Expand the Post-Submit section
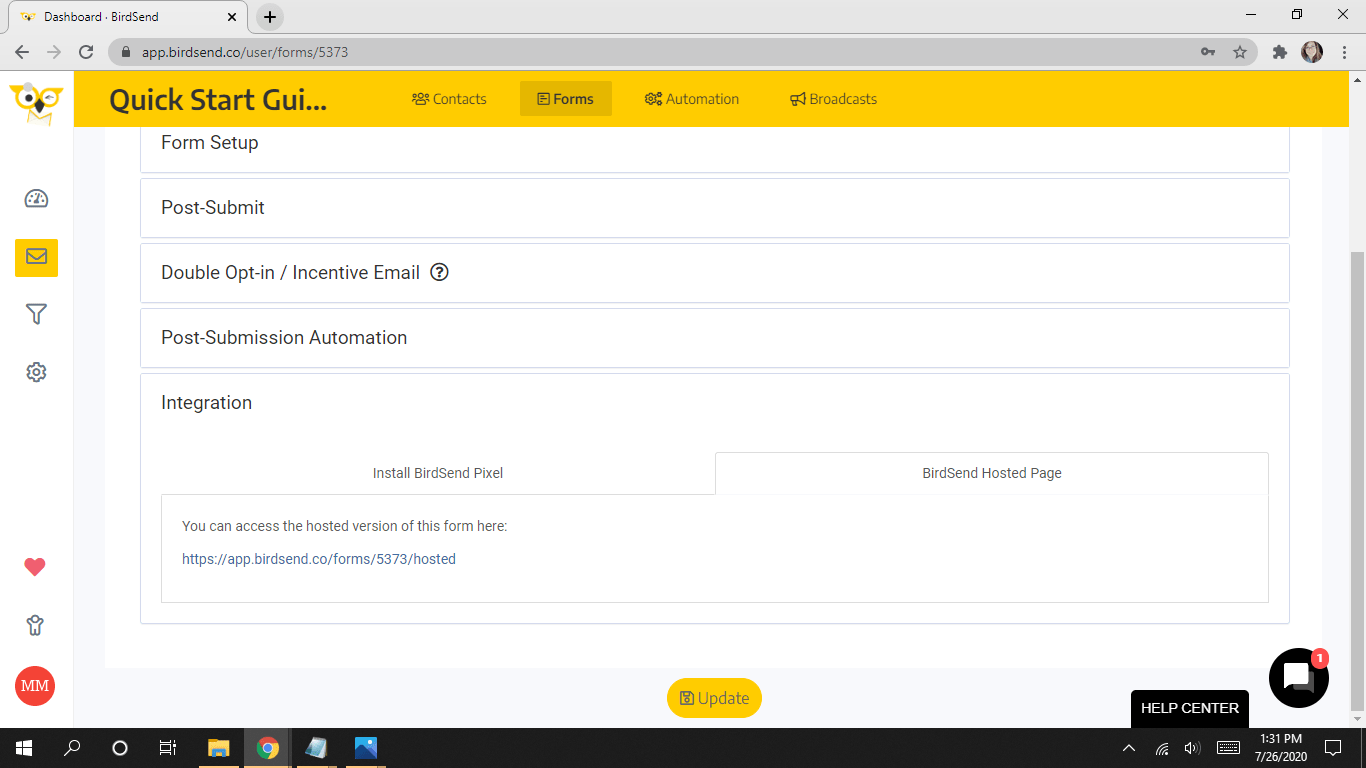The height and width of the screenshot is (768, 1366). click(714, 208)
